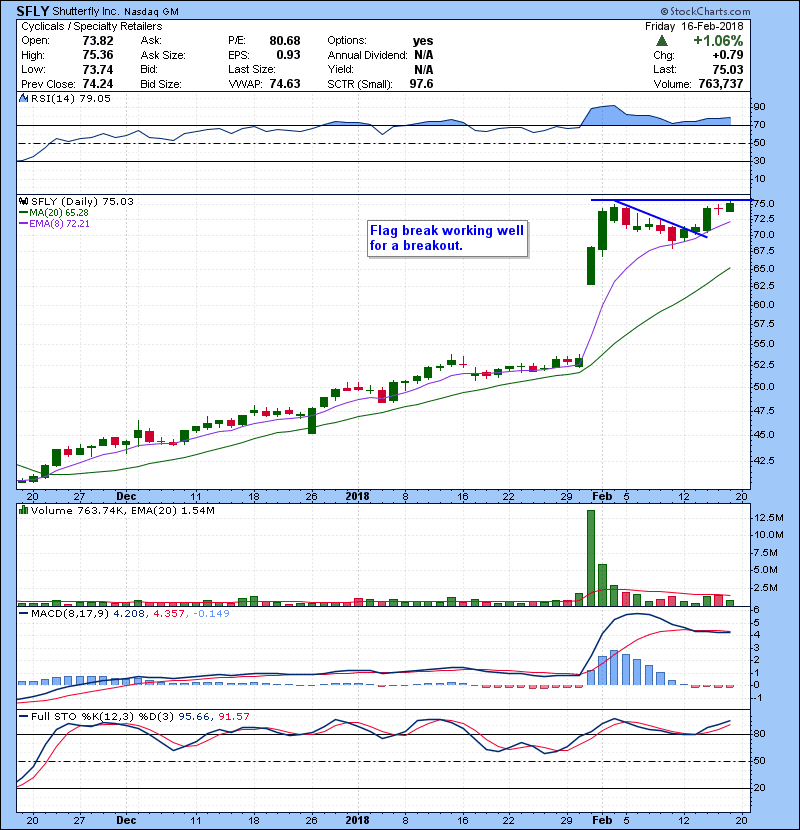Click the Bid Size label
The height and width of the screenshot is (830, 800).
pyautogui.click(x=161, y=84)
